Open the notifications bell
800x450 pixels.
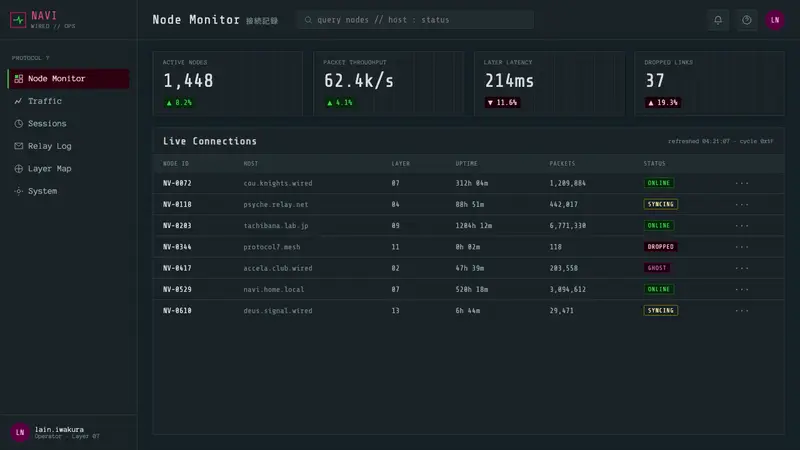pos(718,20)
